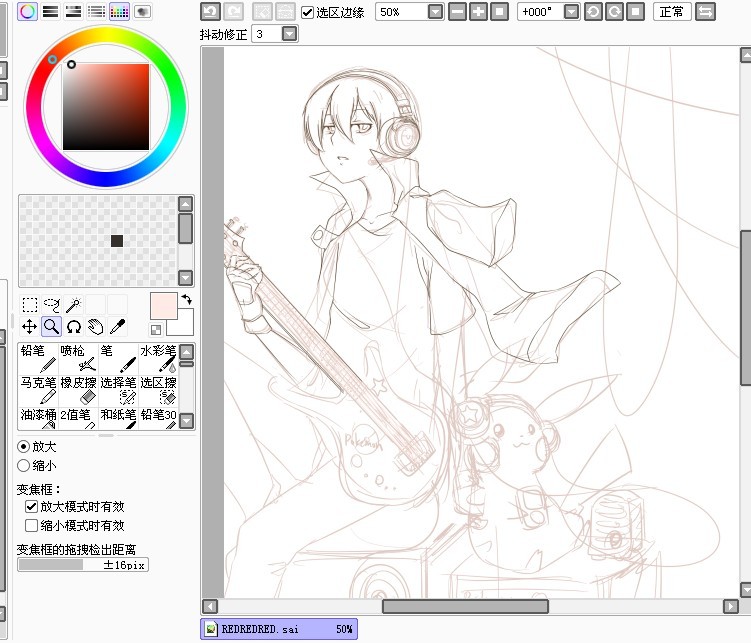Swap foreground and background colors
This screenshot has width=751, height=643.
coord(187,300)
